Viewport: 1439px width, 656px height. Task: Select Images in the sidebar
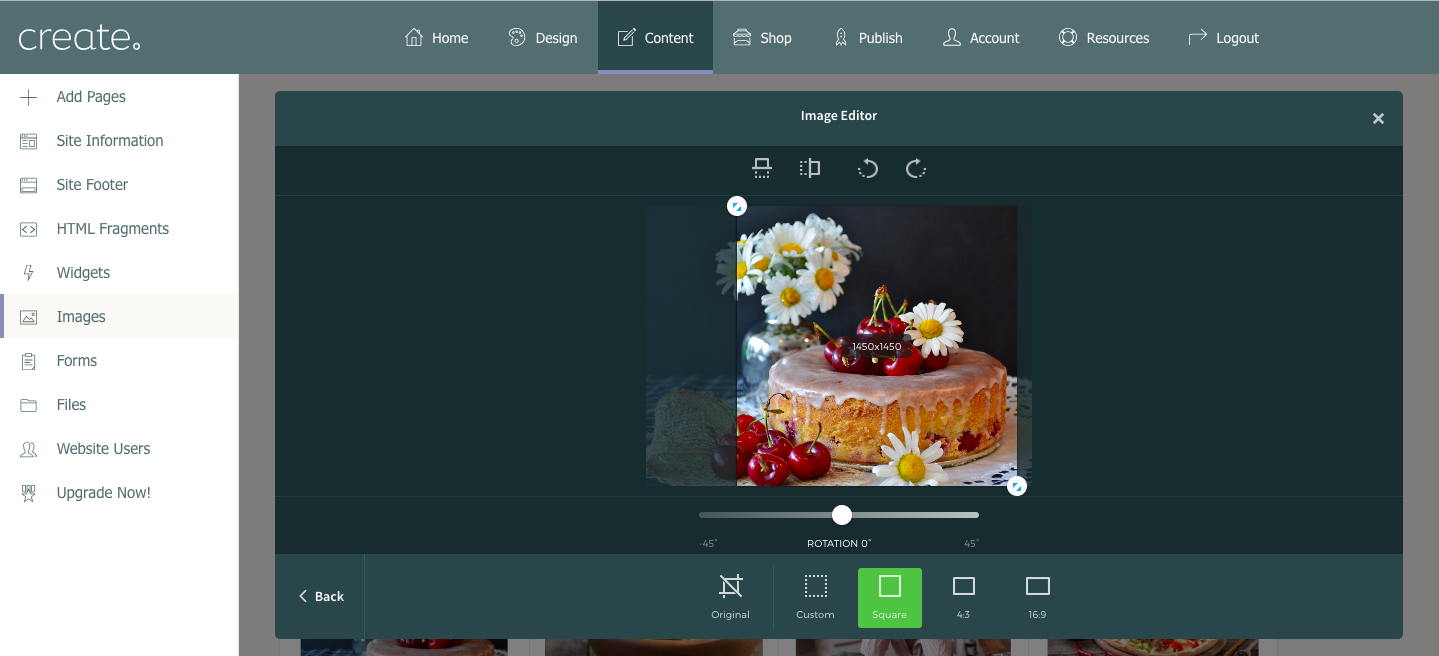point(119,317)
